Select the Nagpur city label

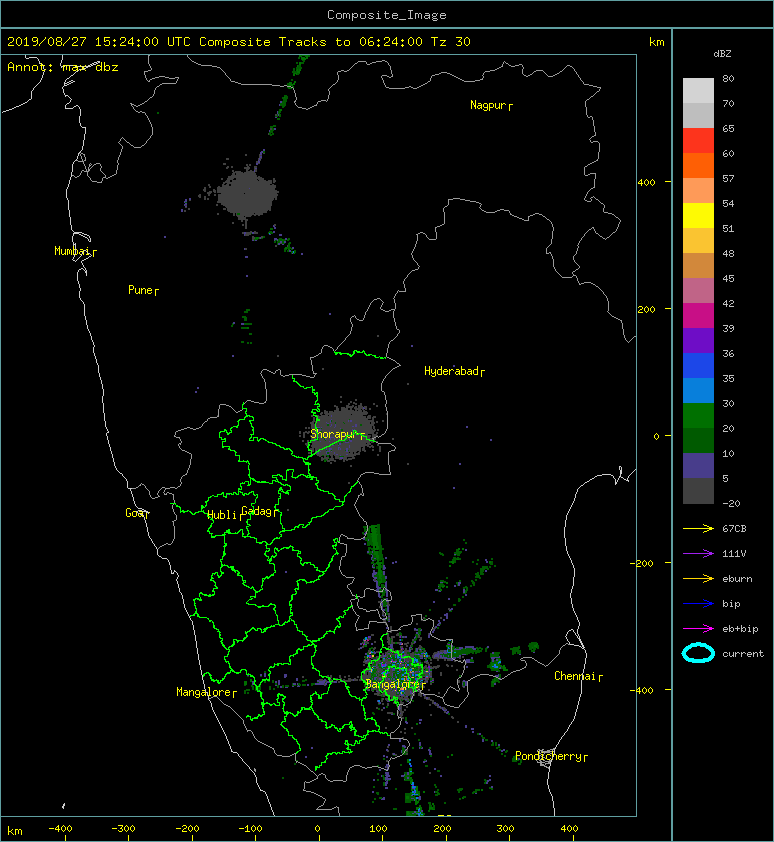pyautogui.click(x=488, y=105)
